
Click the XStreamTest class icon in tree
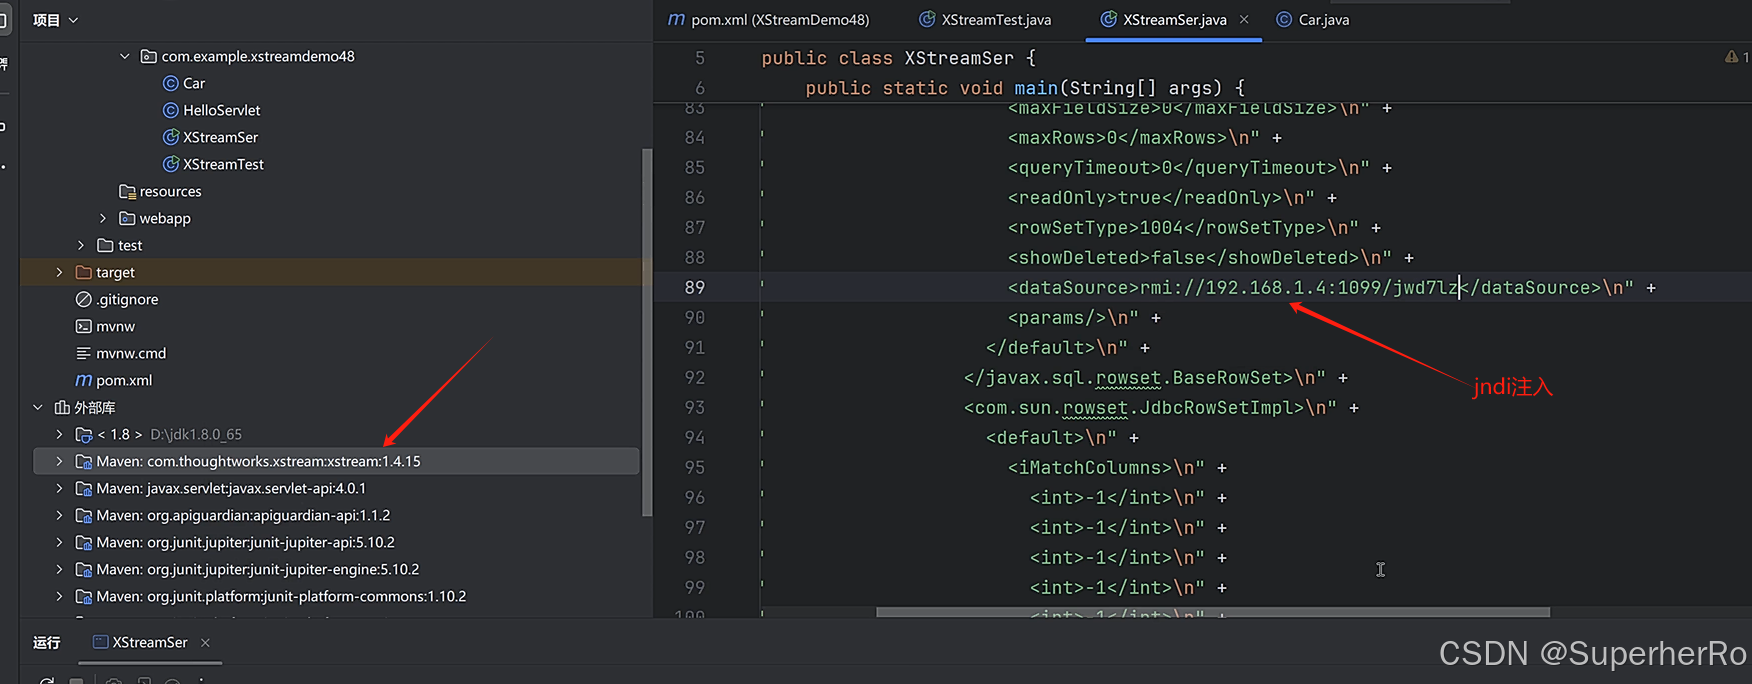[x=171, y=164]
